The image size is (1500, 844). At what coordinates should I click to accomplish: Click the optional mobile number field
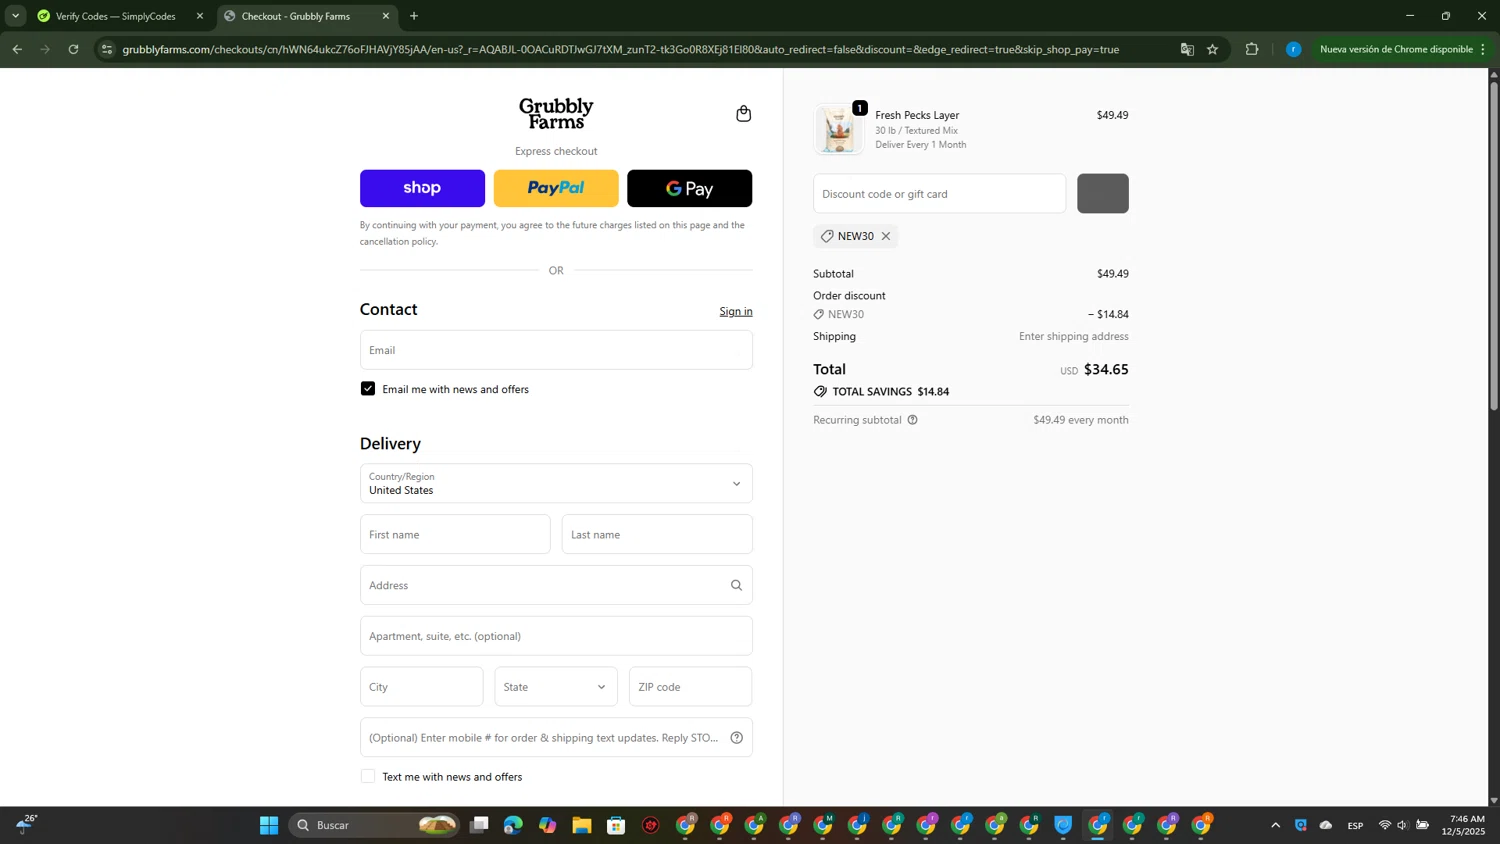tap(556, 738)
